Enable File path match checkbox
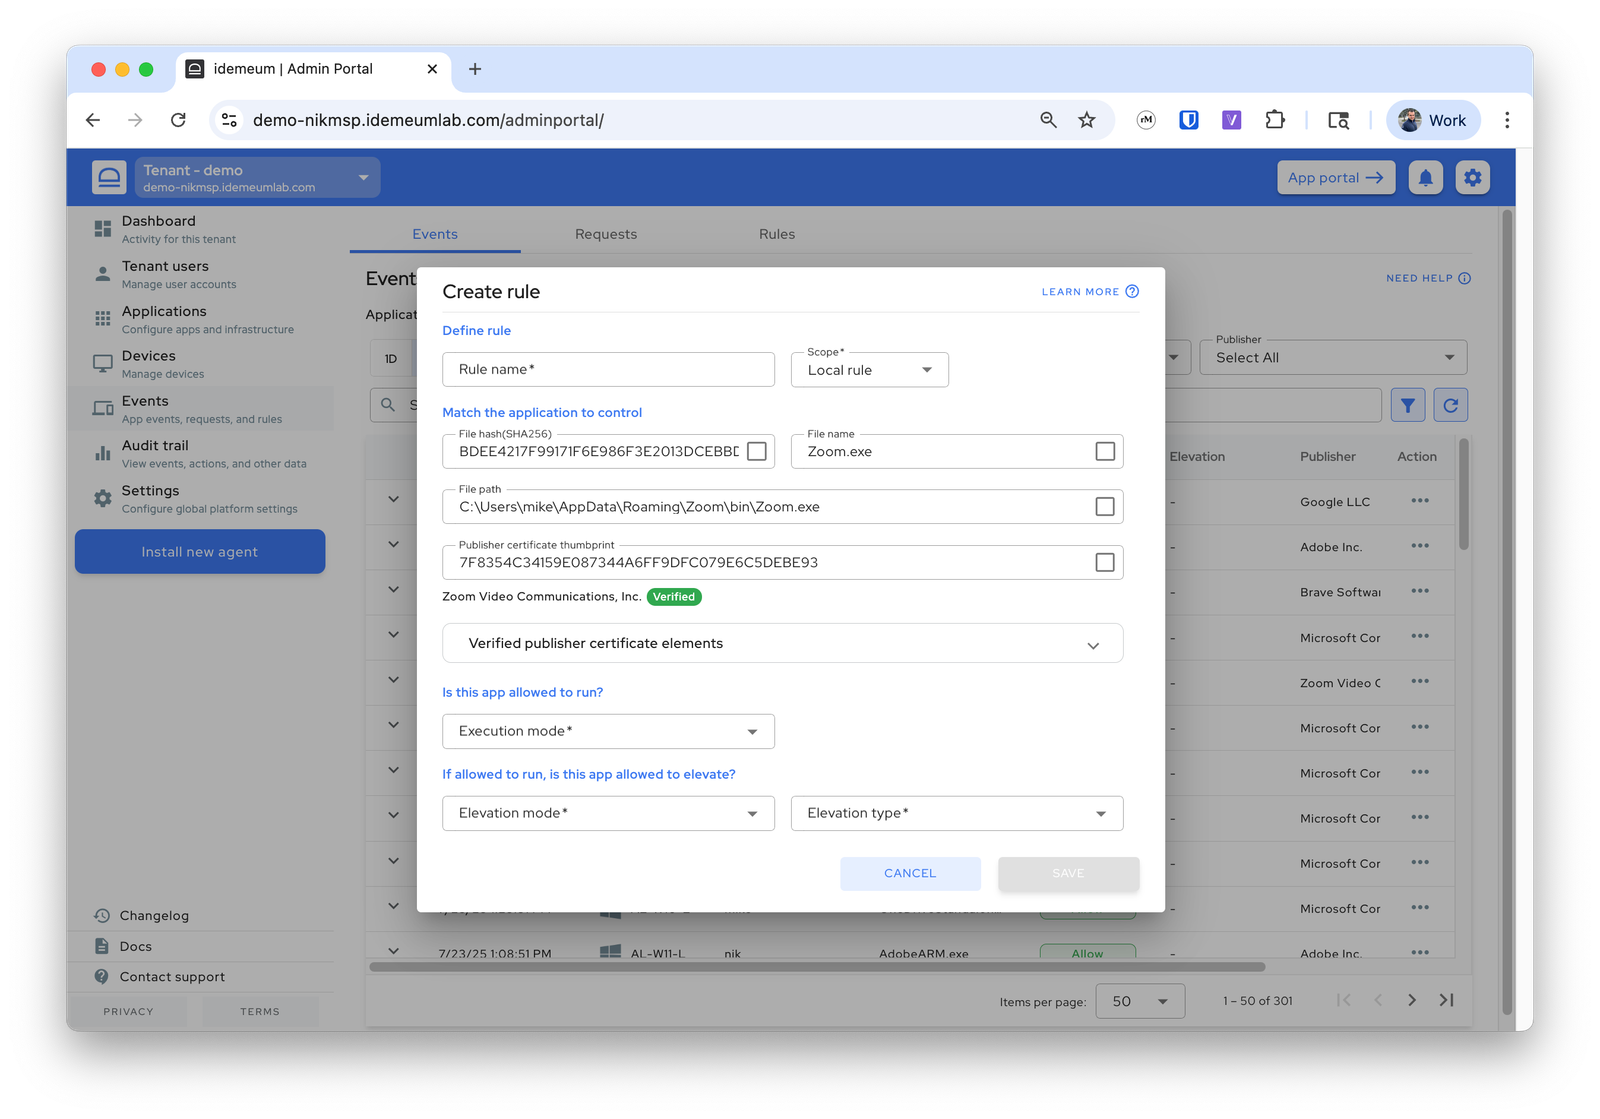 point(1105,507)
